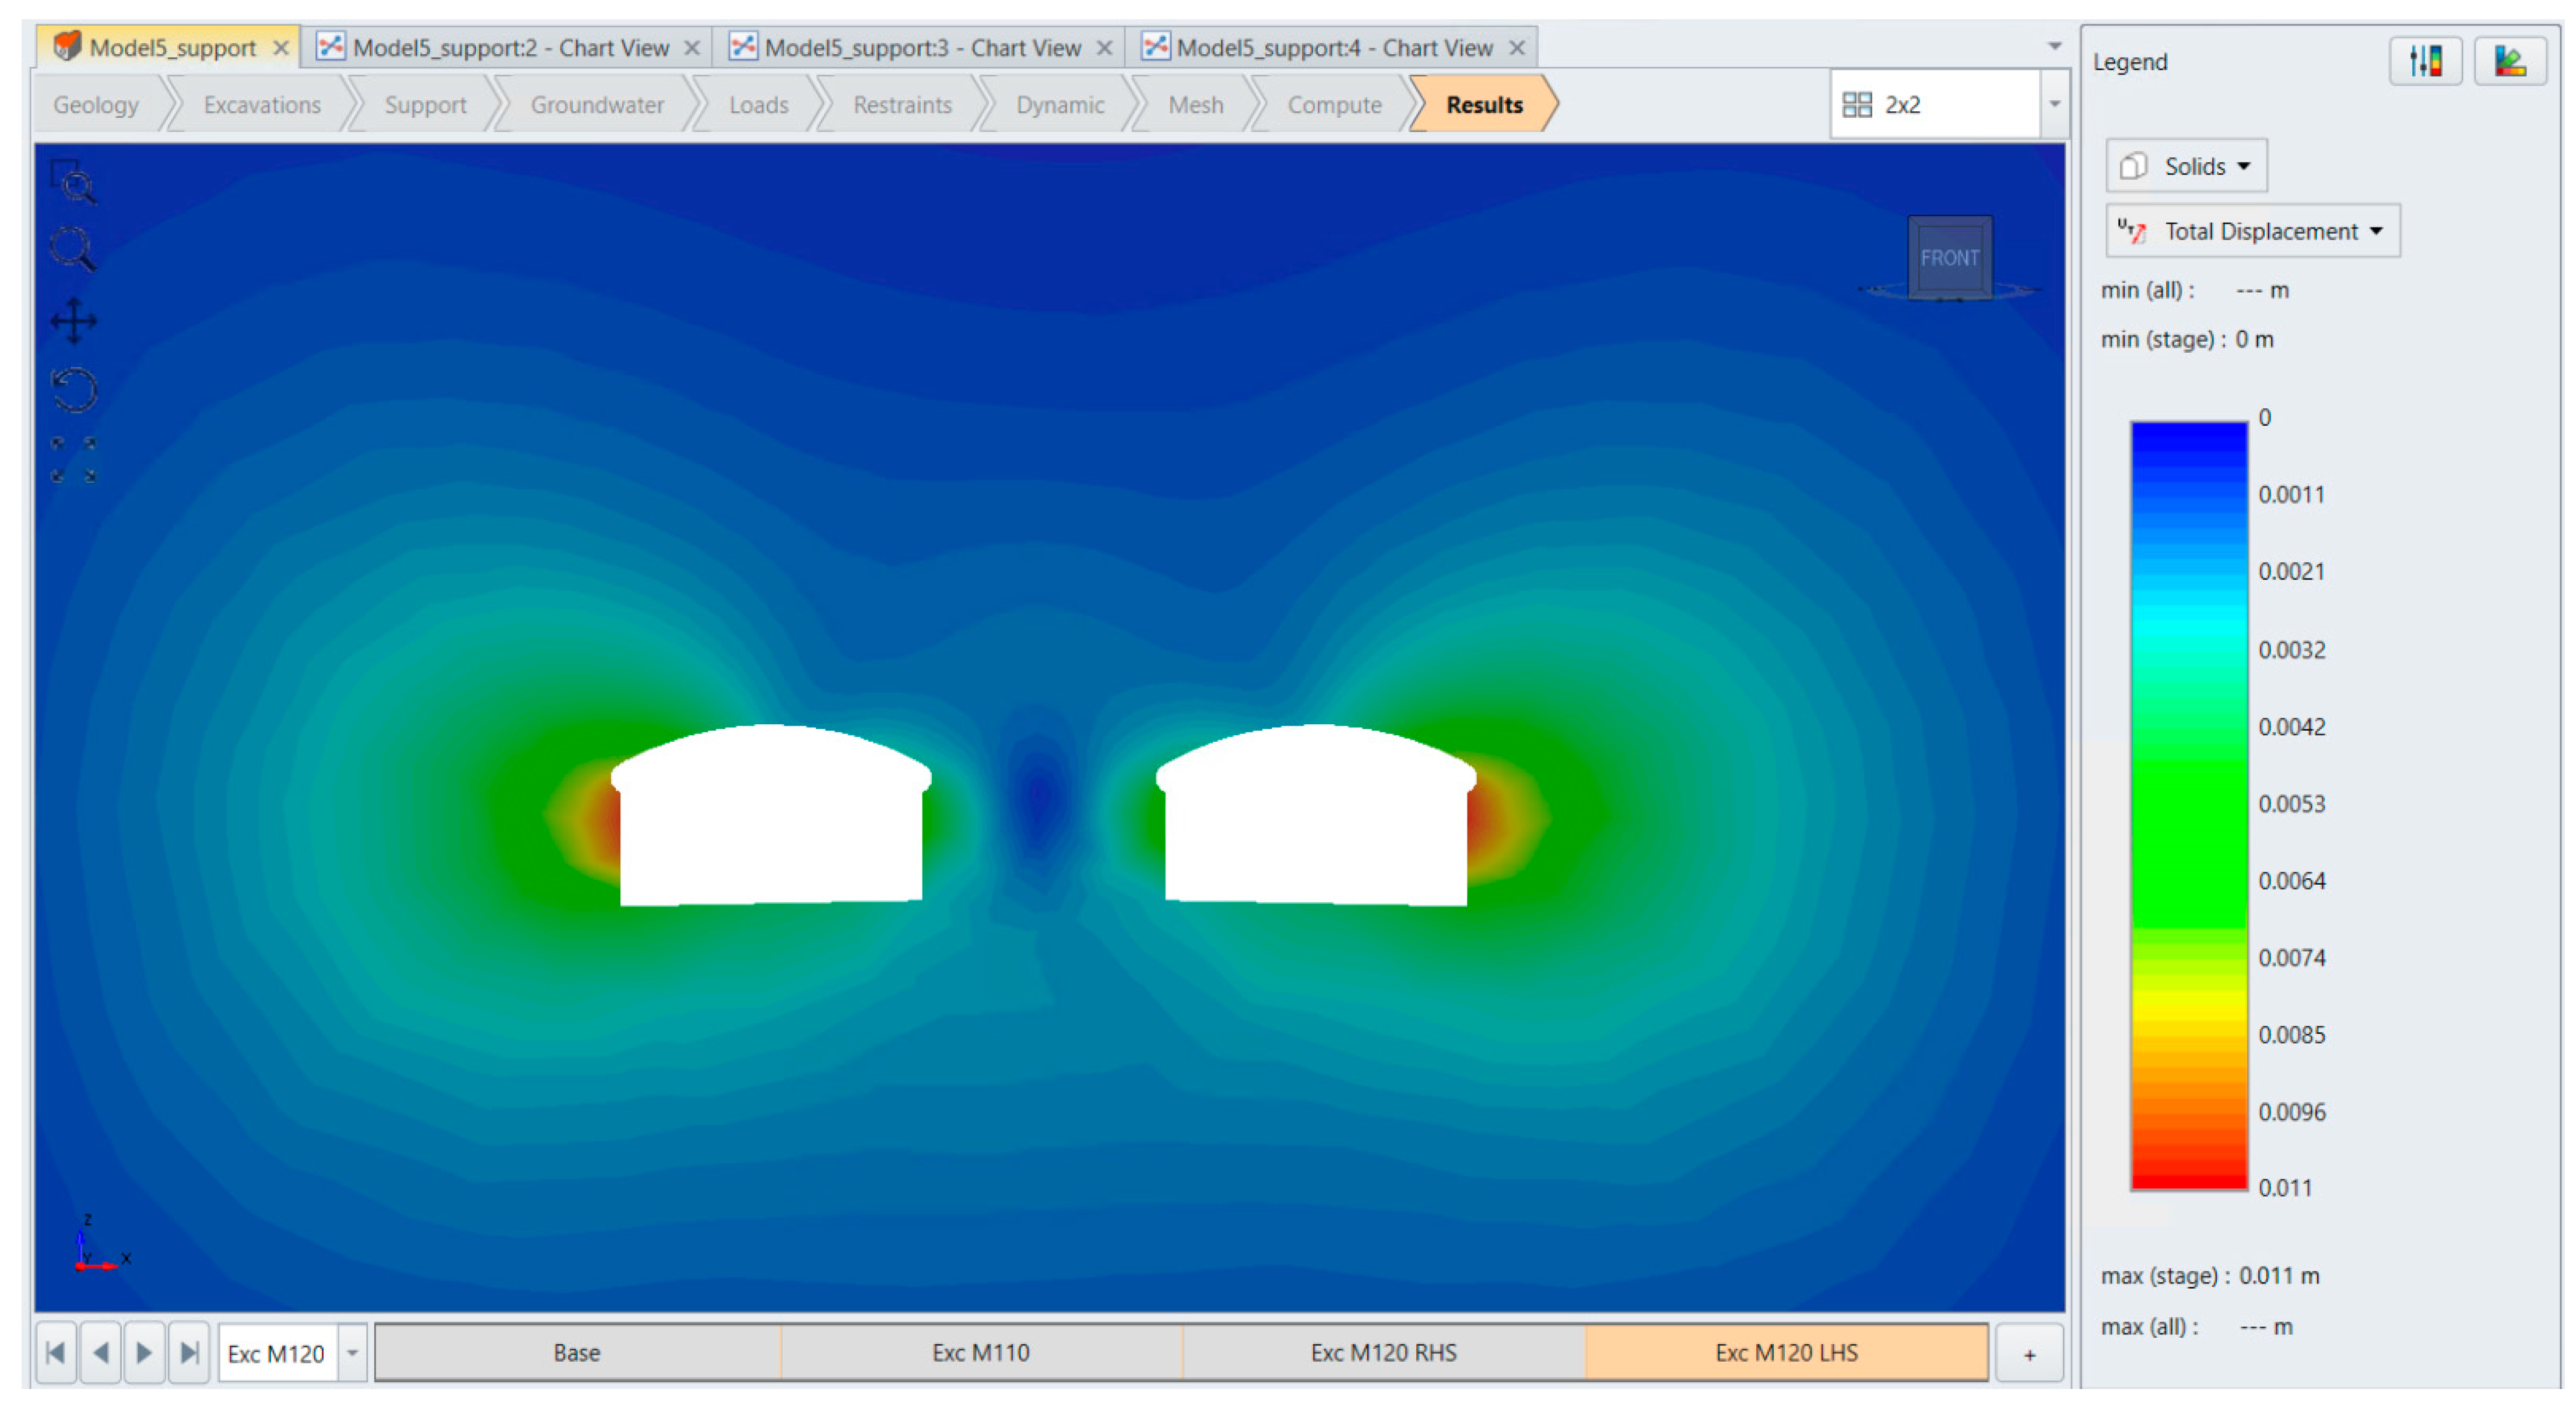Close the Model5_support:2 Chart View tab

[692, 47]
